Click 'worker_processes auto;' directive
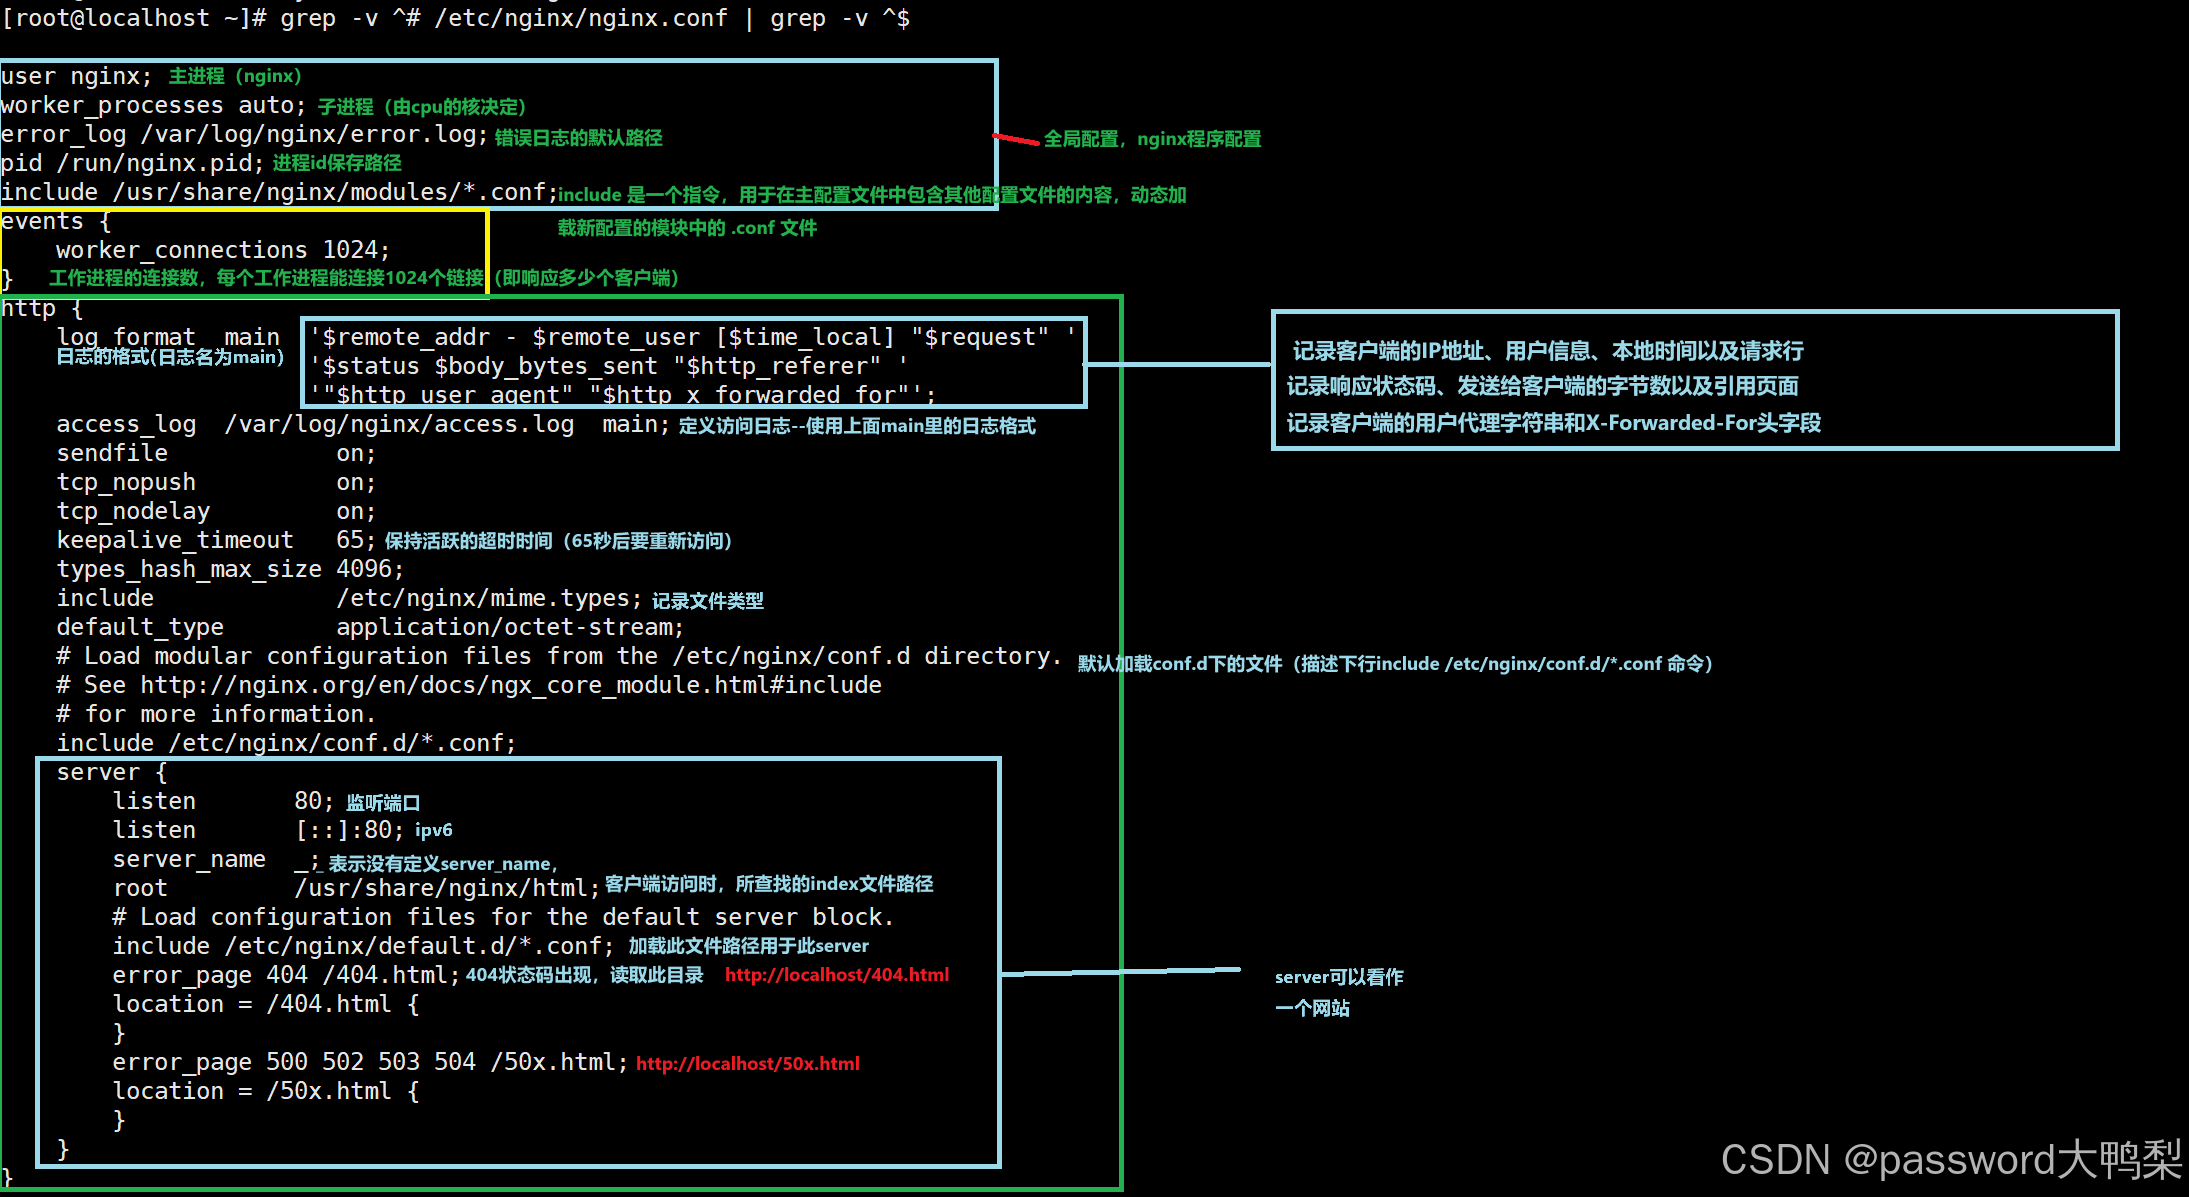Screen dimensions: 2189x1197 pos(154,105)
